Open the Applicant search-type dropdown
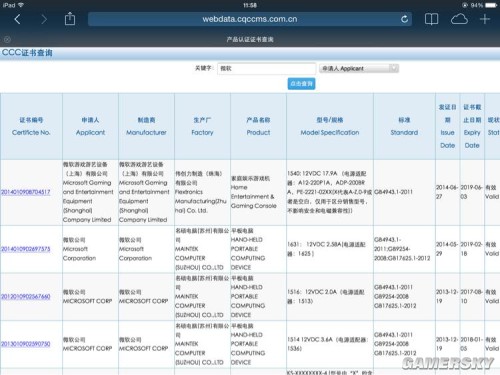 pyautogui.click(x=359, y=68)
